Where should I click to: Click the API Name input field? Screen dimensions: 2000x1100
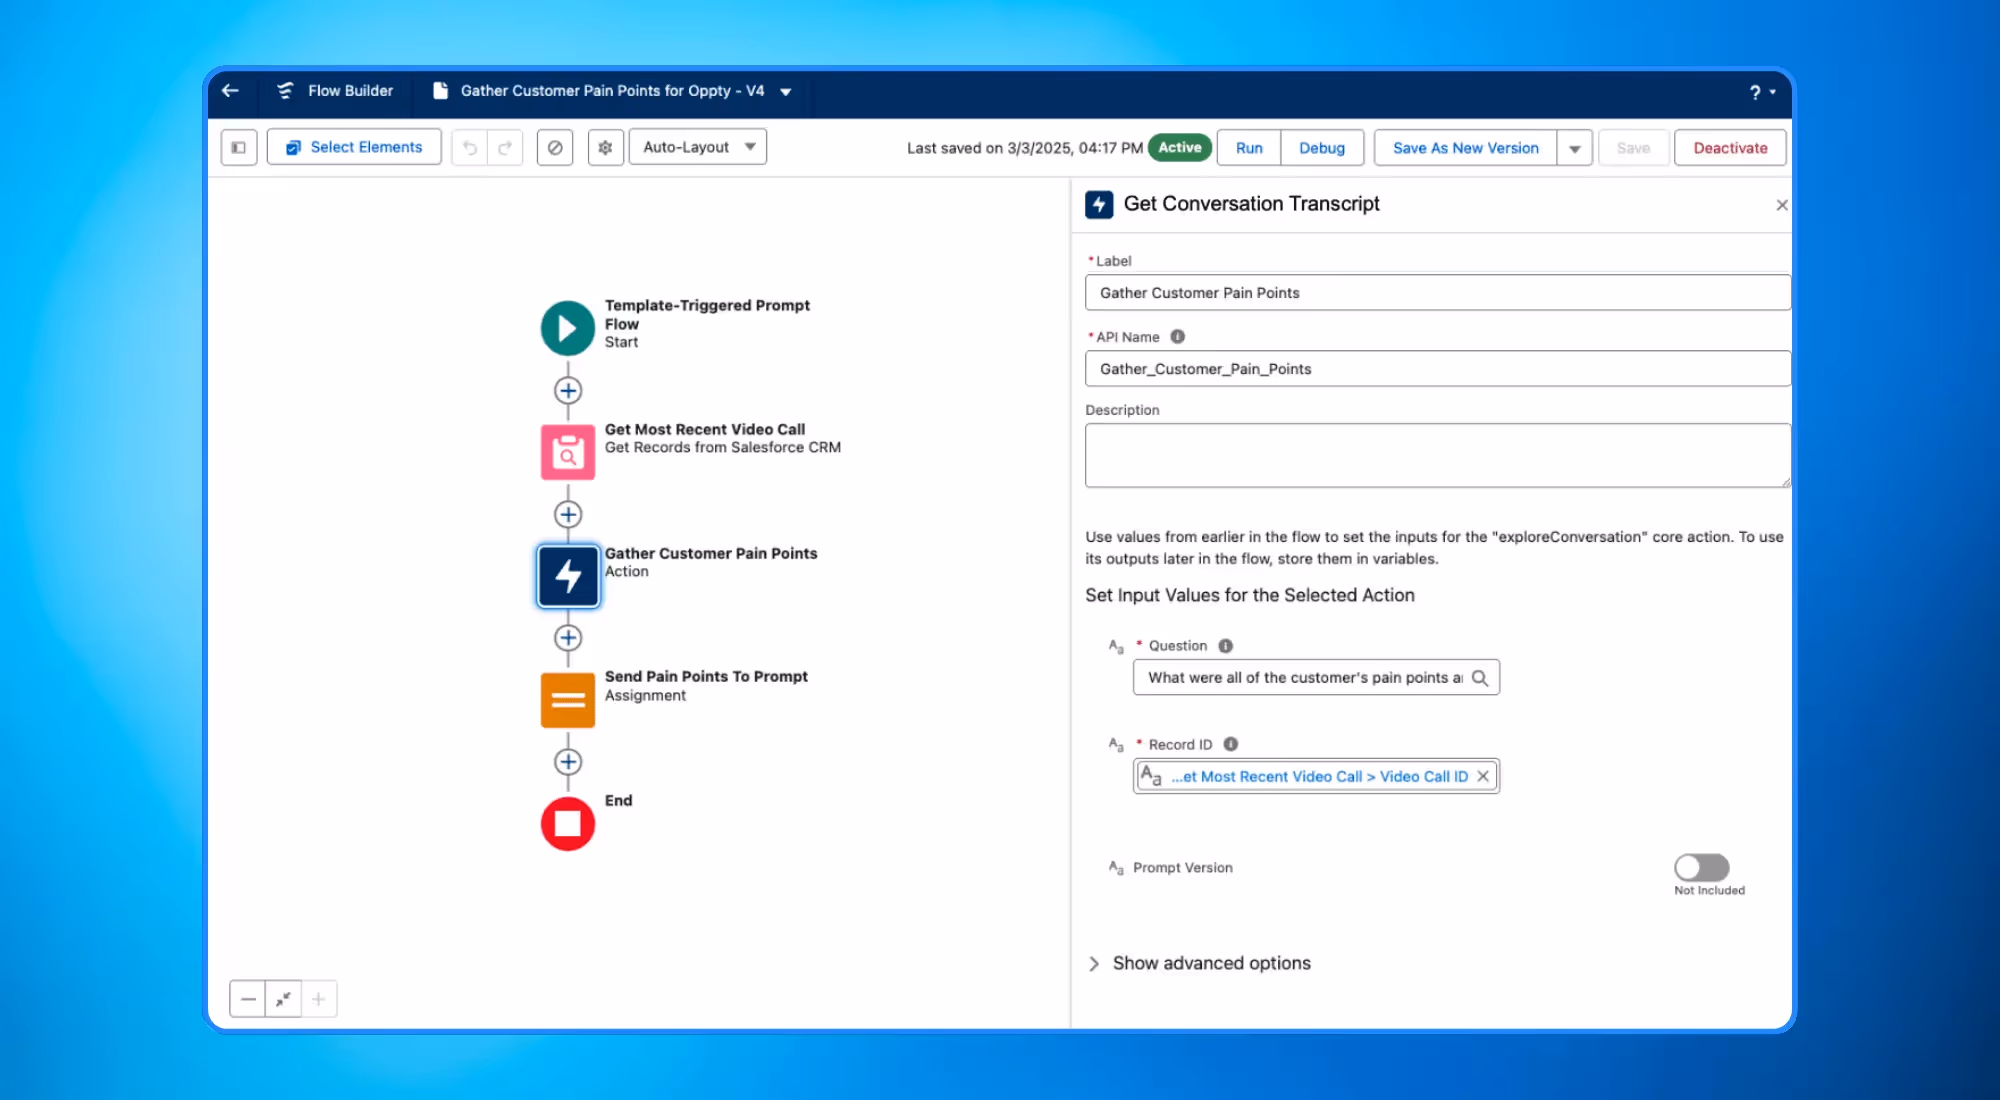coord(1437,369)
